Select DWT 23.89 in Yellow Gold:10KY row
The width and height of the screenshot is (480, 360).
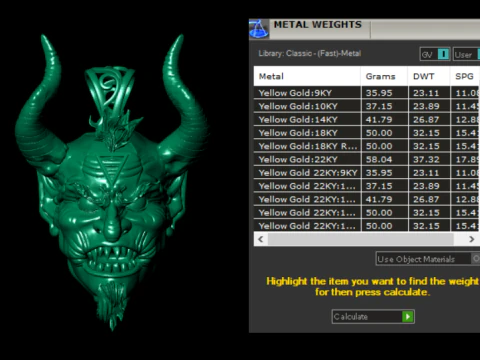tap(429, 106)
